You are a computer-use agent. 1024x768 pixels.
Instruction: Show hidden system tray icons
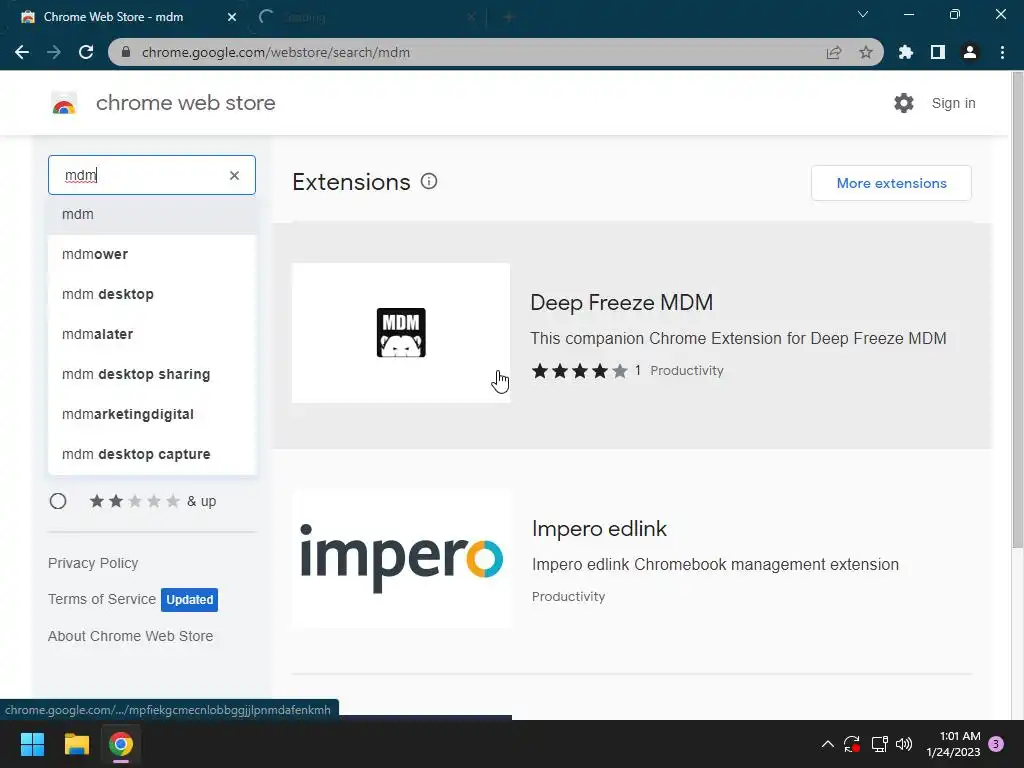pyautogui.click(x=827, y=744)
